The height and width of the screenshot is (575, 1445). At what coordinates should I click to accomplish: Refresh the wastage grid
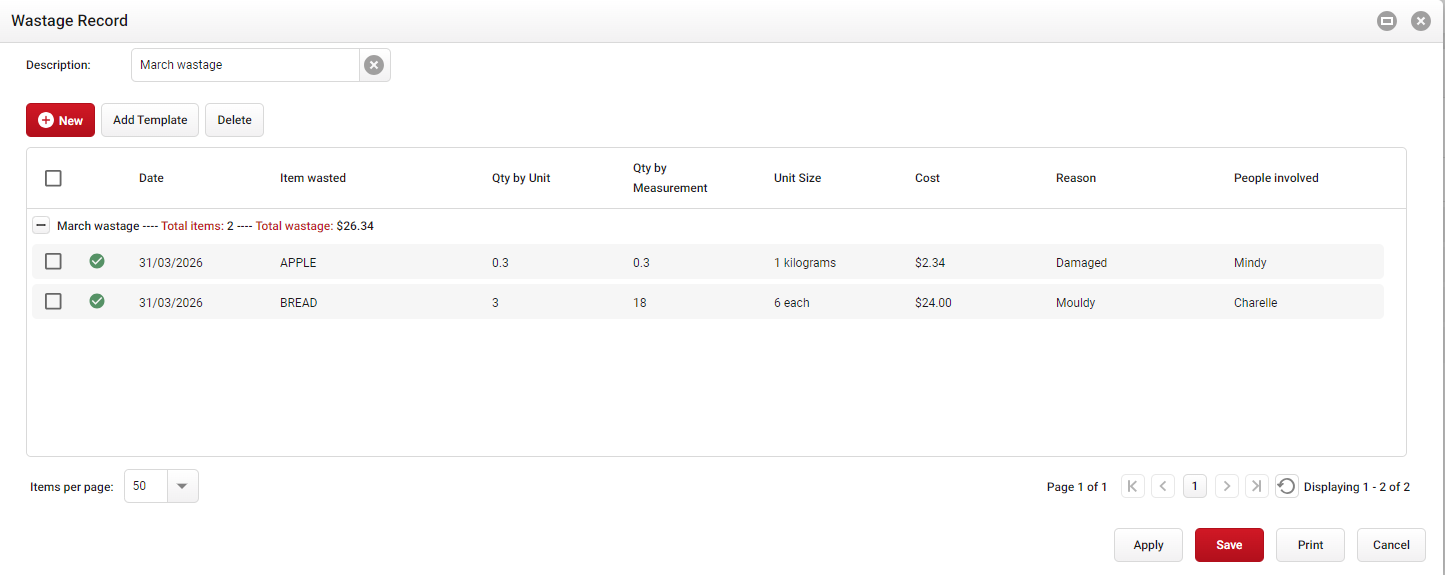tap(1287, 486)
